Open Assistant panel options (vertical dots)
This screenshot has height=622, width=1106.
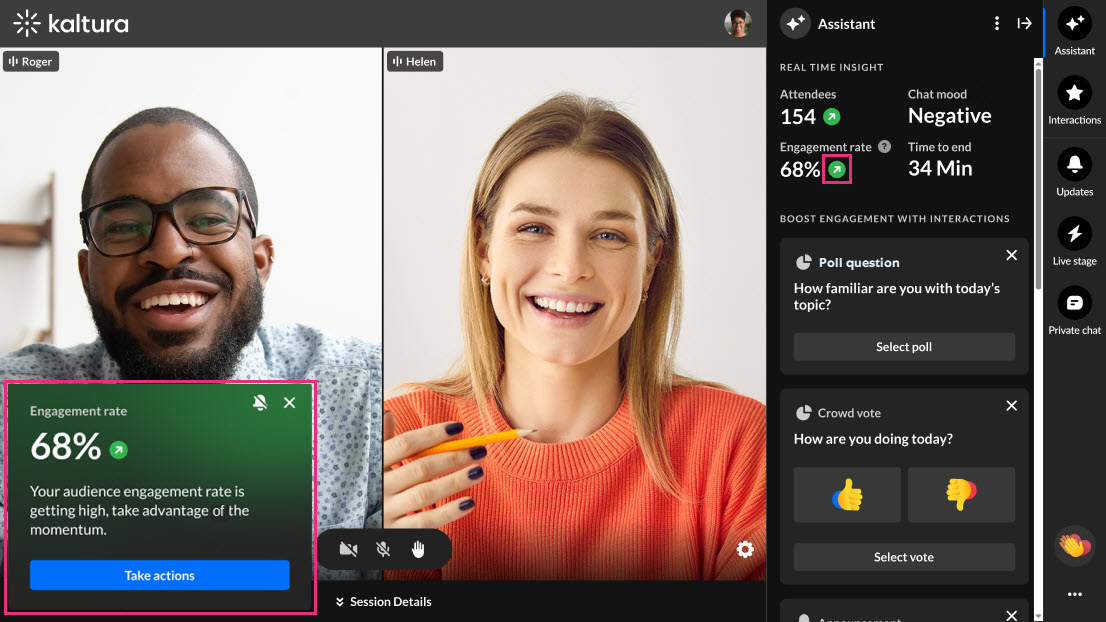click(997, 24)
